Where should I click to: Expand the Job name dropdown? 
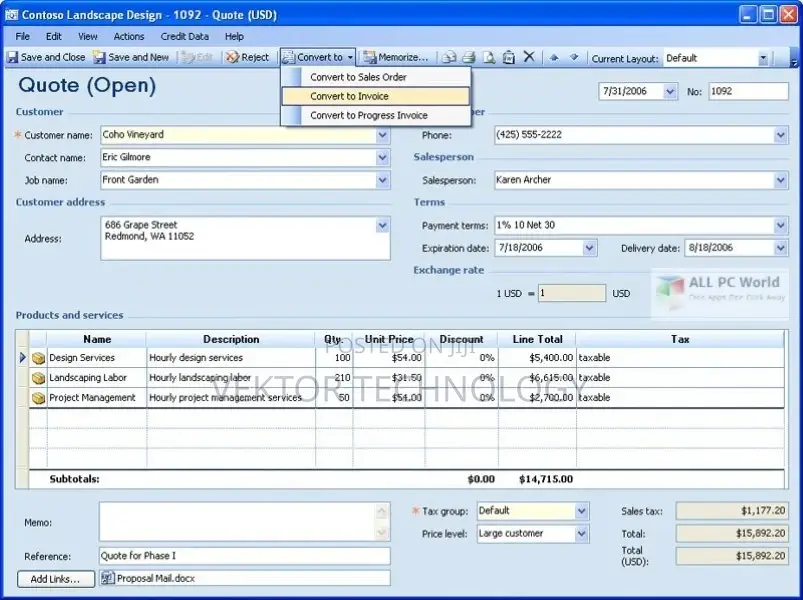(x=383, y=180)
